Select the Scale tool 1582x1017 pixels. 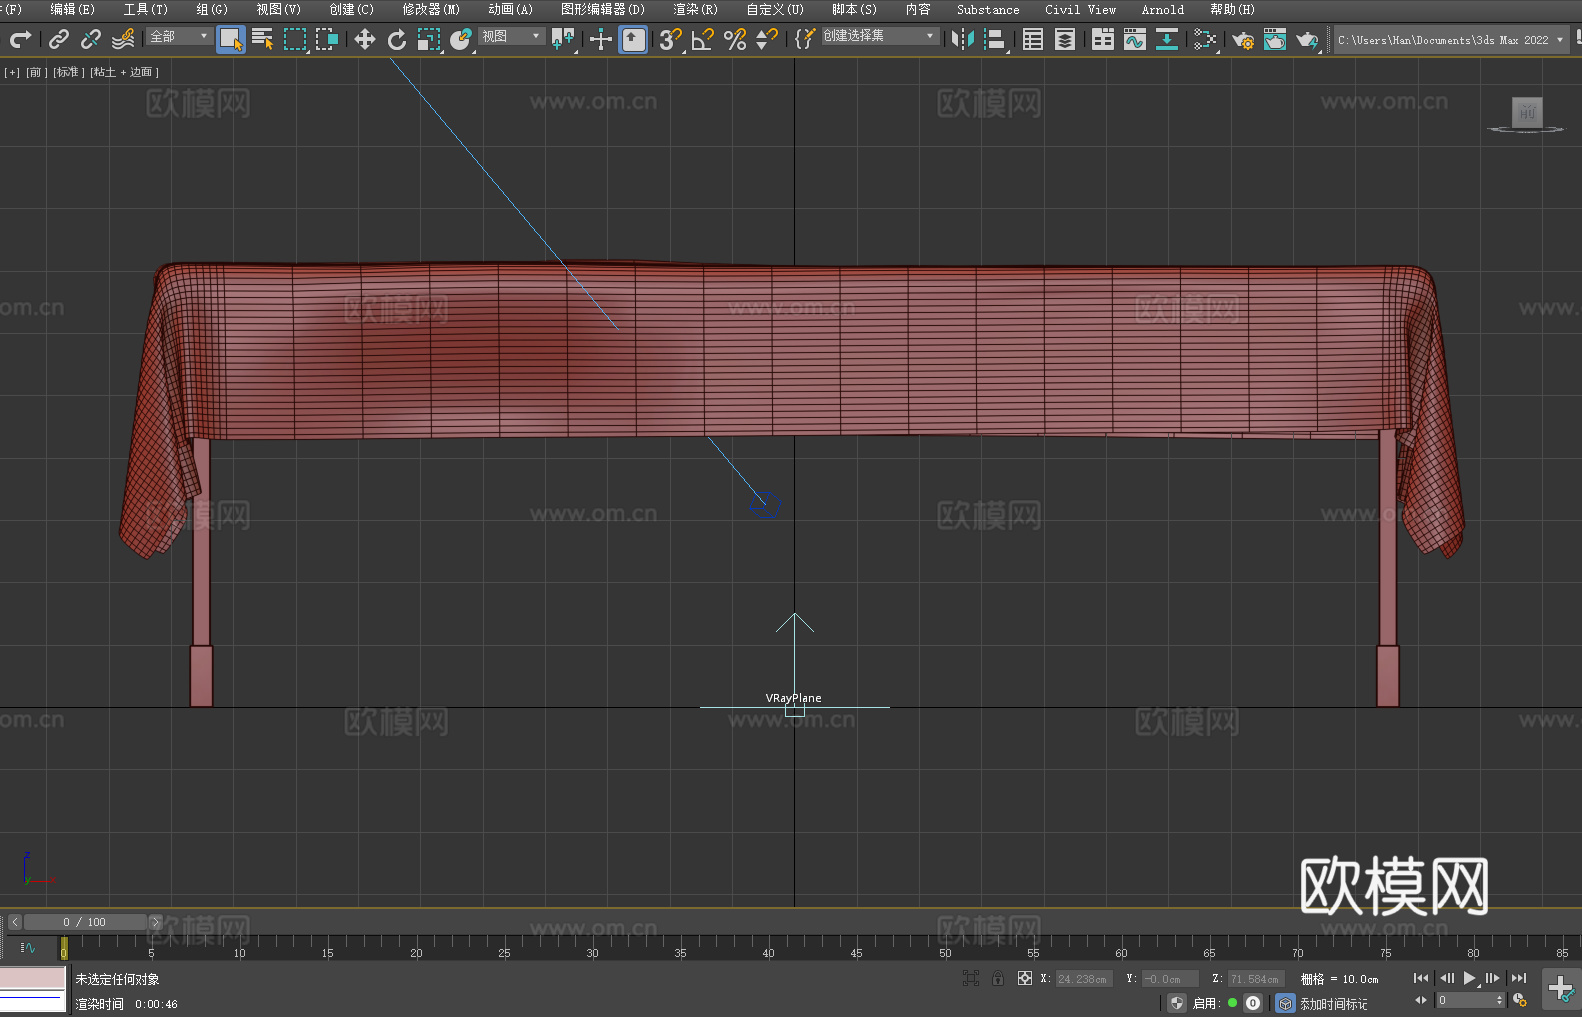coord(429,39)
